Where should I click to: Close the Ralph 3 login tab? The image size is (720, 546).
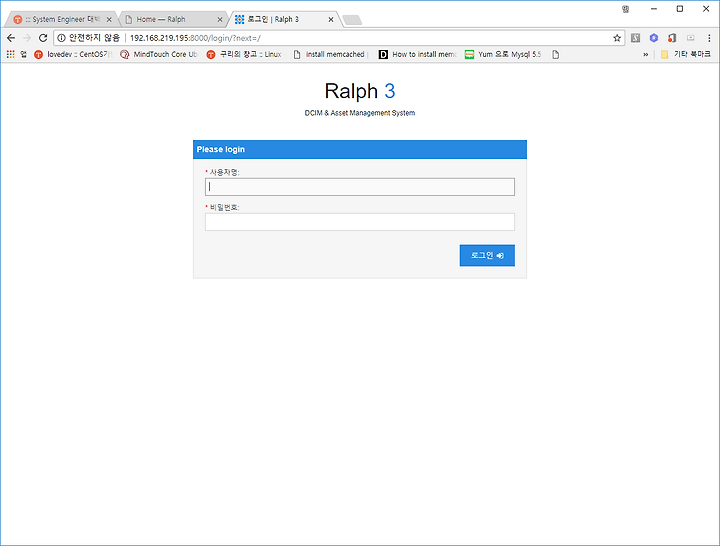coord(331,19)
